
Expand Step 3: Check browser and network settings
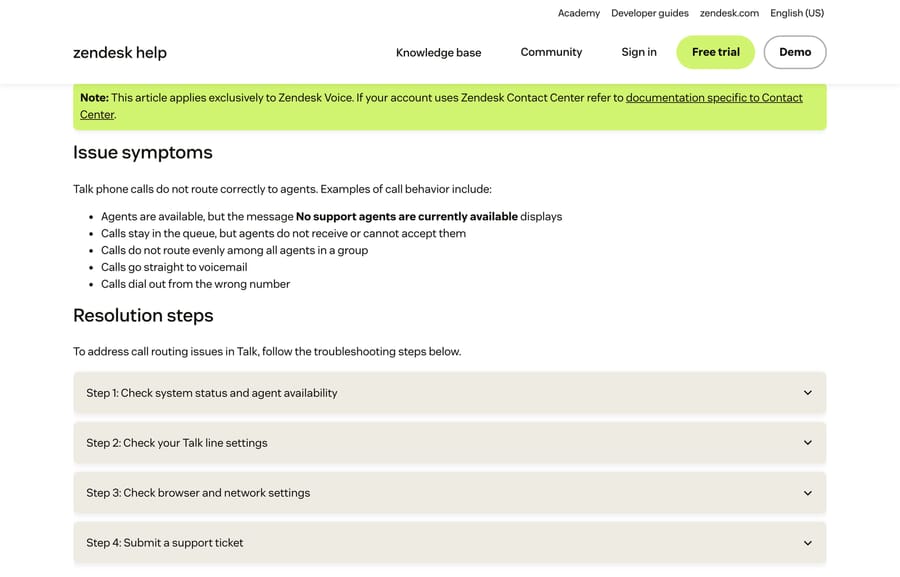449,493
